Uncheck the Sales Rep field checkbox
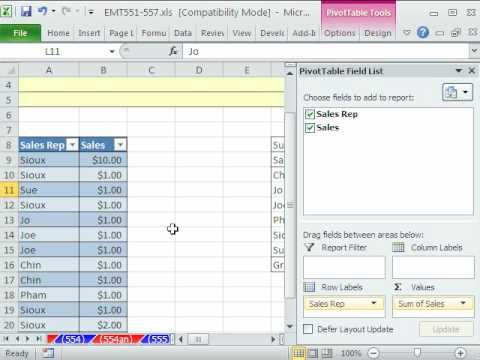The width and height of the screenshot is (480, 360). pyautogui.click(x=310, y=114)
